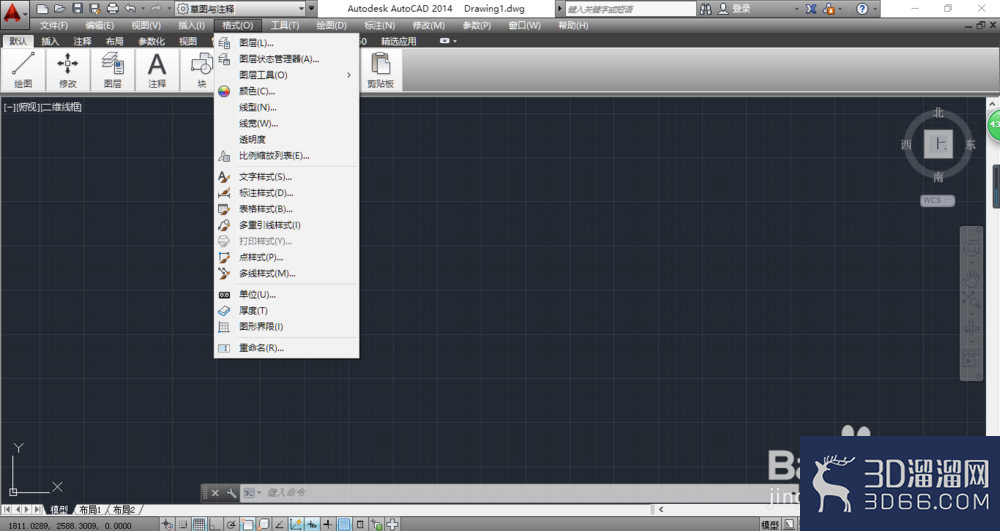Click the help question mark icon
Screen dimensions: 1000x531
click(862, 9)
